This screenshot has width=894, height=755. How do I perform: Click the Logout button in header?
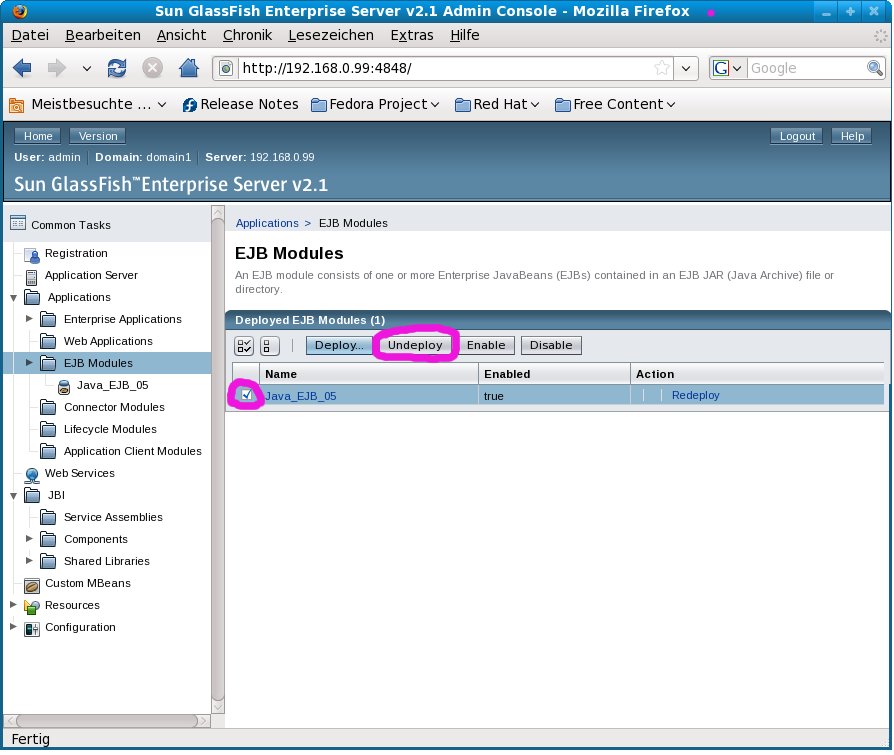(x=797, y=136)
